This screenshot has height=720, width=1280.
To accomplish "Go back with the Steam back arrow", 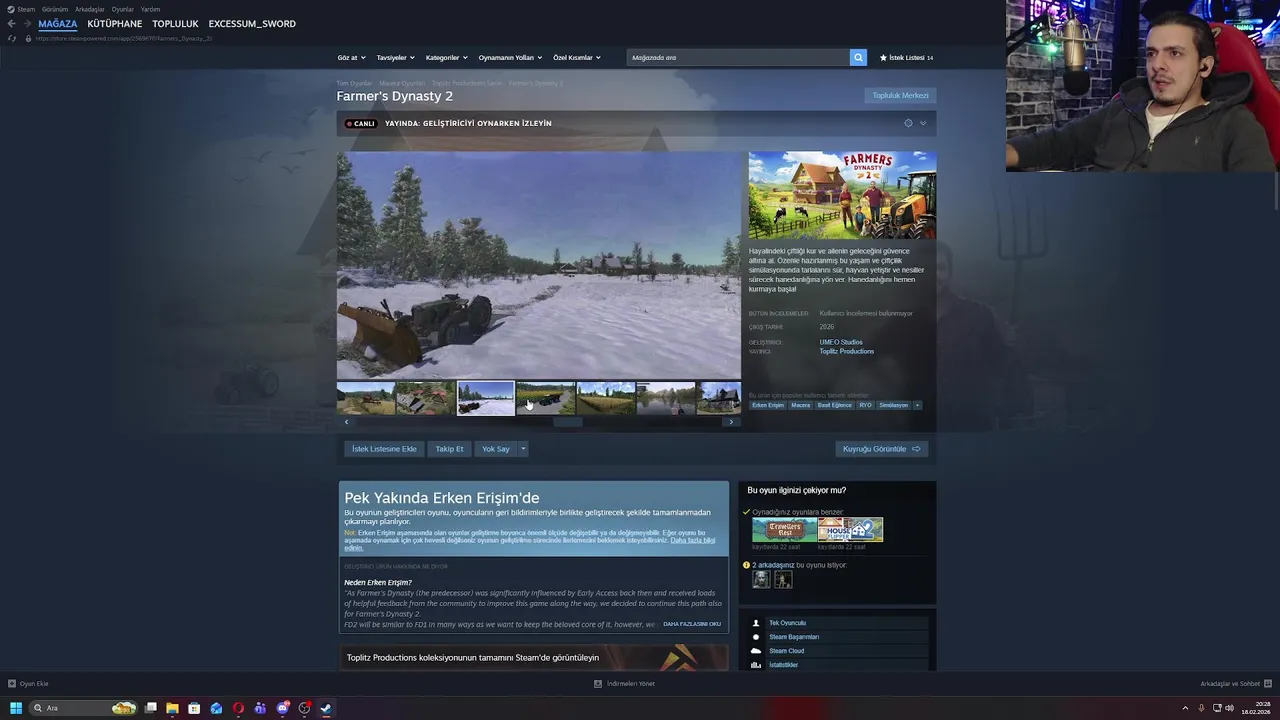I will (11, 23).
